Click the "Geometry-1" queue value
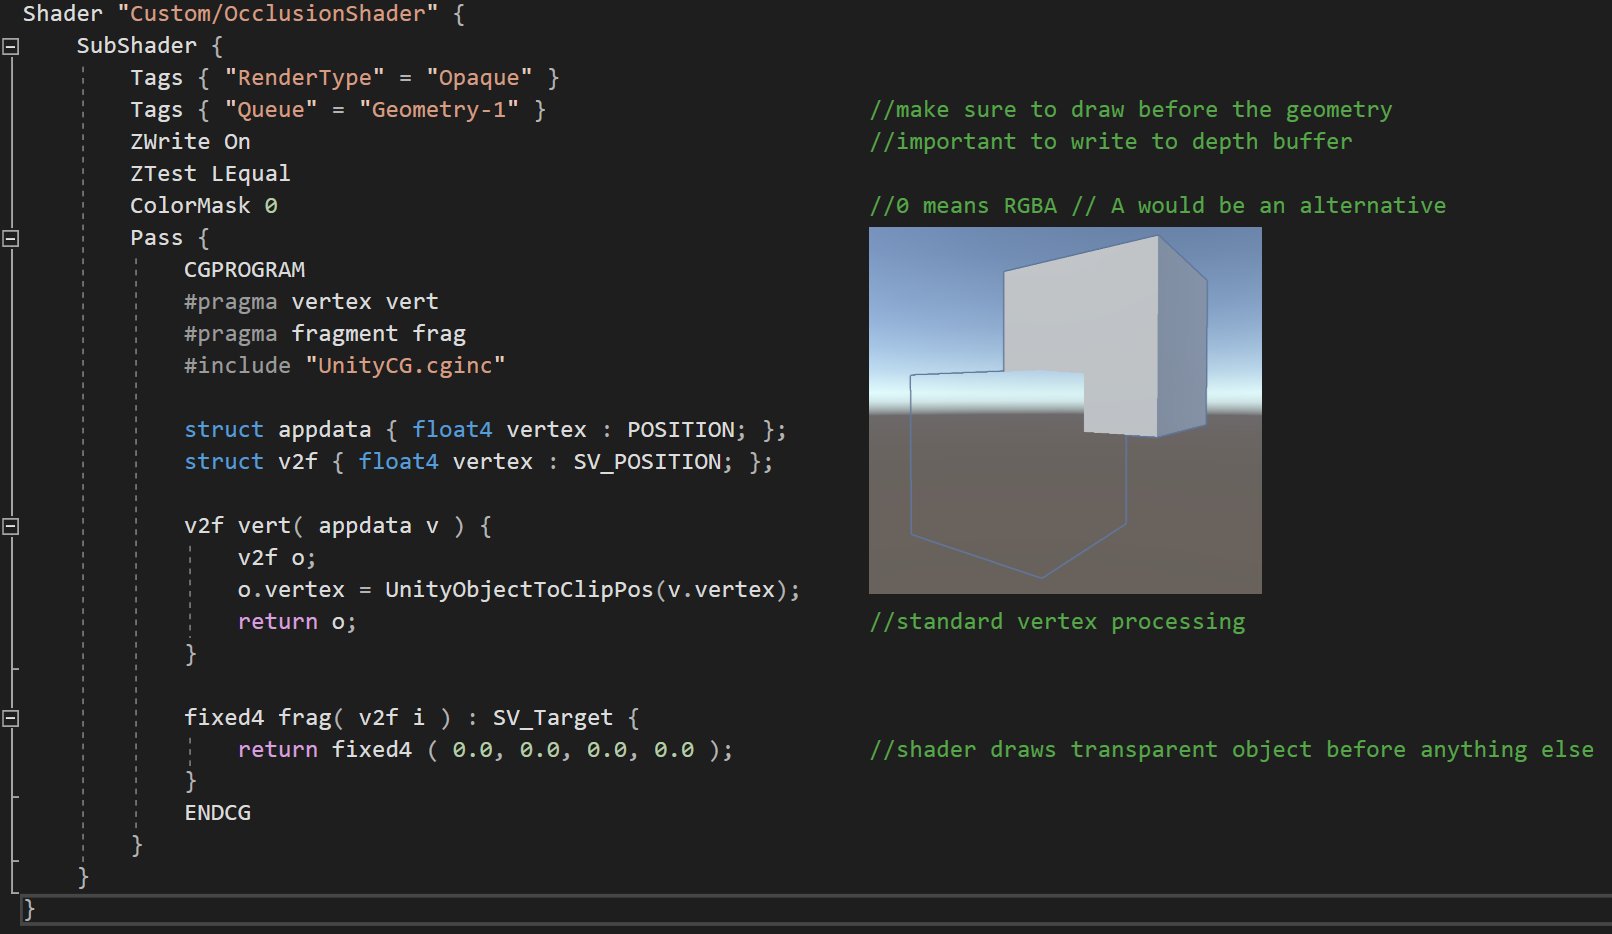This screenshot has height=934, width=1612. coord(439,110)
